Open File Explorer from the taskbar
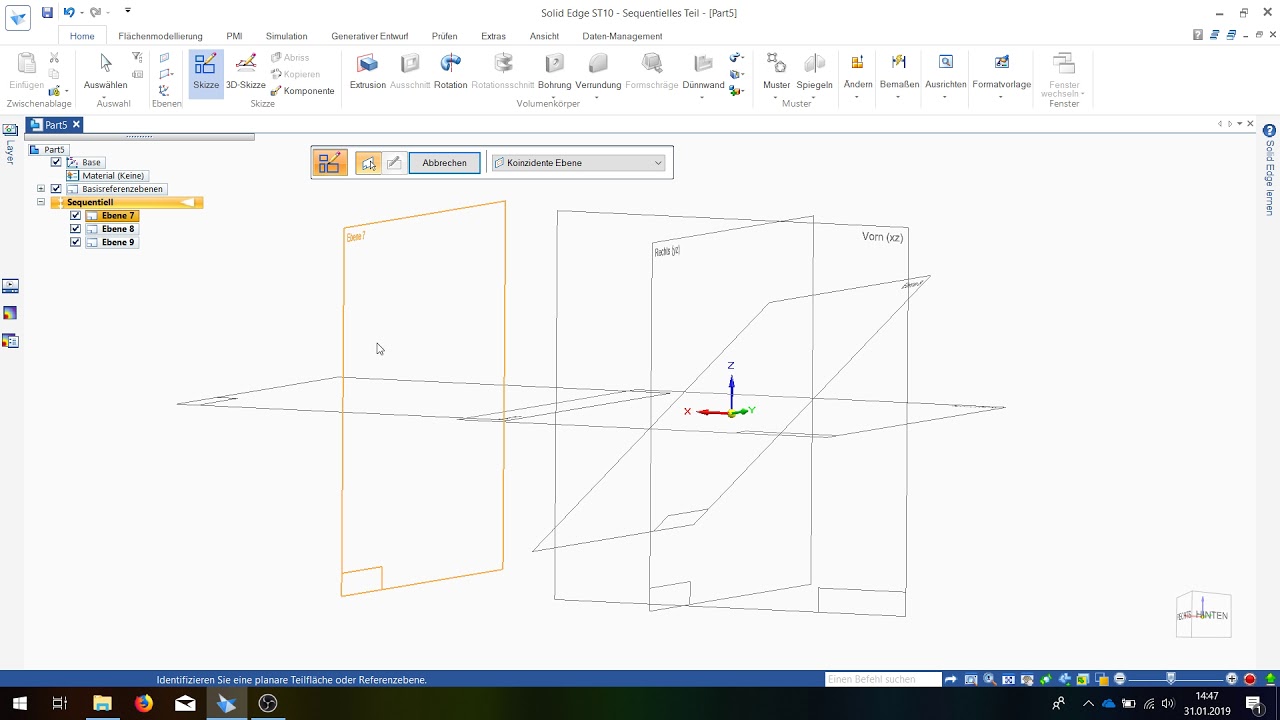This screenshot has height=720, width=1280. pos(102,703)
